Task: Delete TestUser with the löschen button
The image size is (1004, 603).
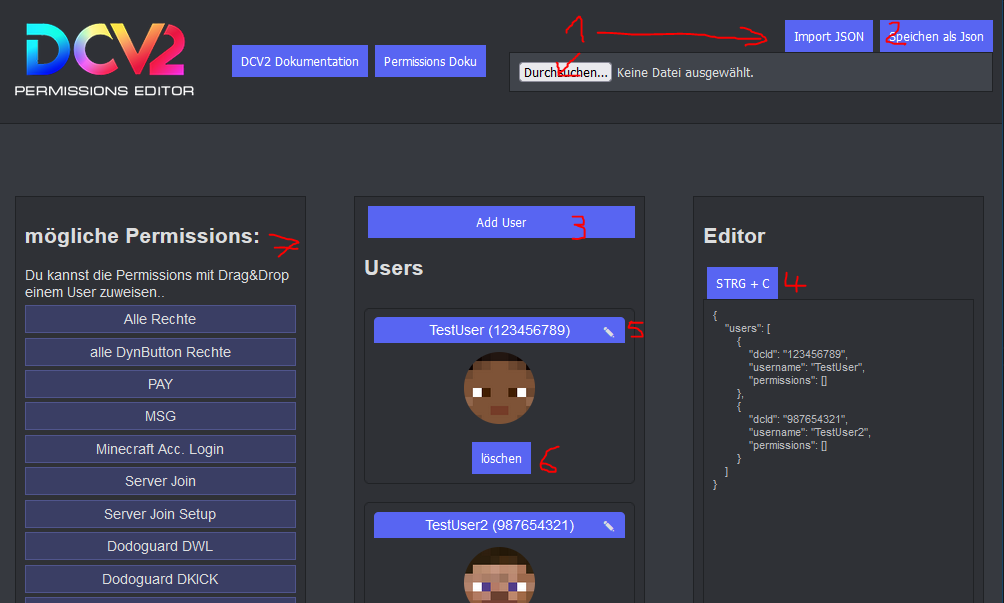Action: [501, 458]
